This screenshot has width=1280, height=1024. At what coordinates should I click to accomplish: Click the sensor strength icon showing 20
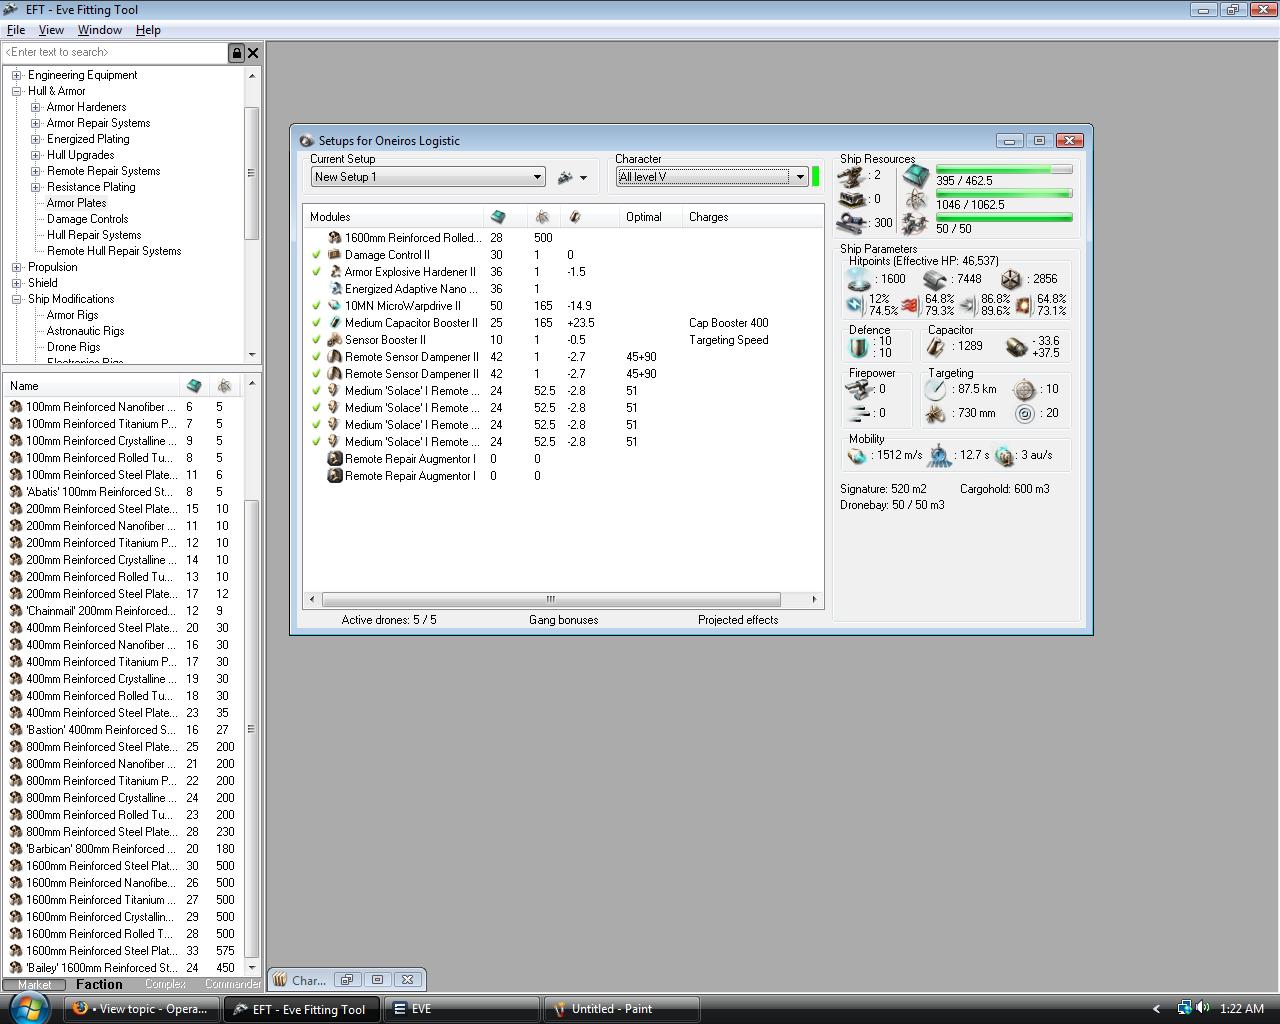(x=1024, y=413)
